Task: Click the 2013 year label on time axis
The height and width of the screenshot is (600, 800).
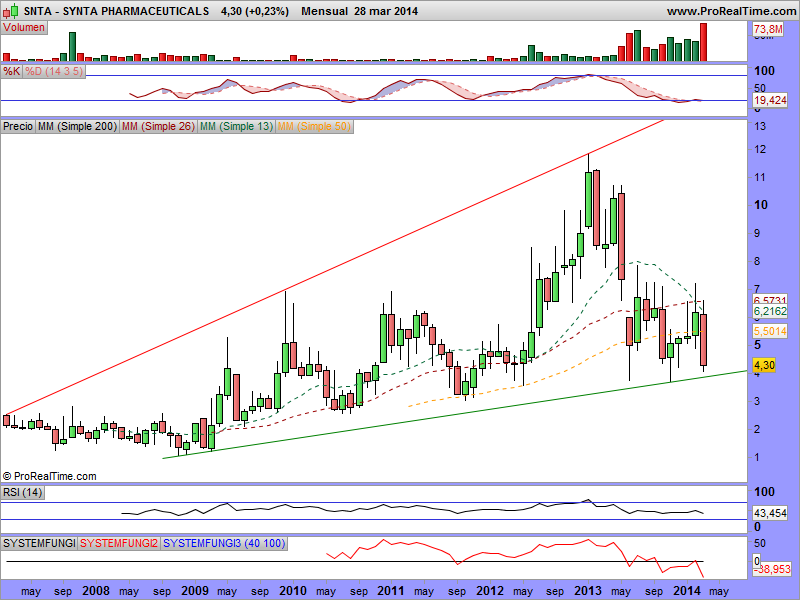Action: [588, 591]
